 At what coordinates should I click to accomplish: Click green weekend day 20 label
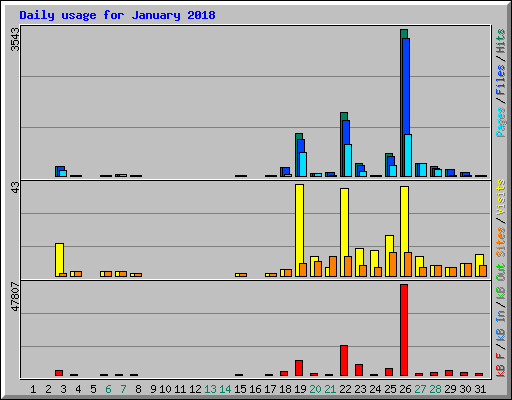coord(315,389)
